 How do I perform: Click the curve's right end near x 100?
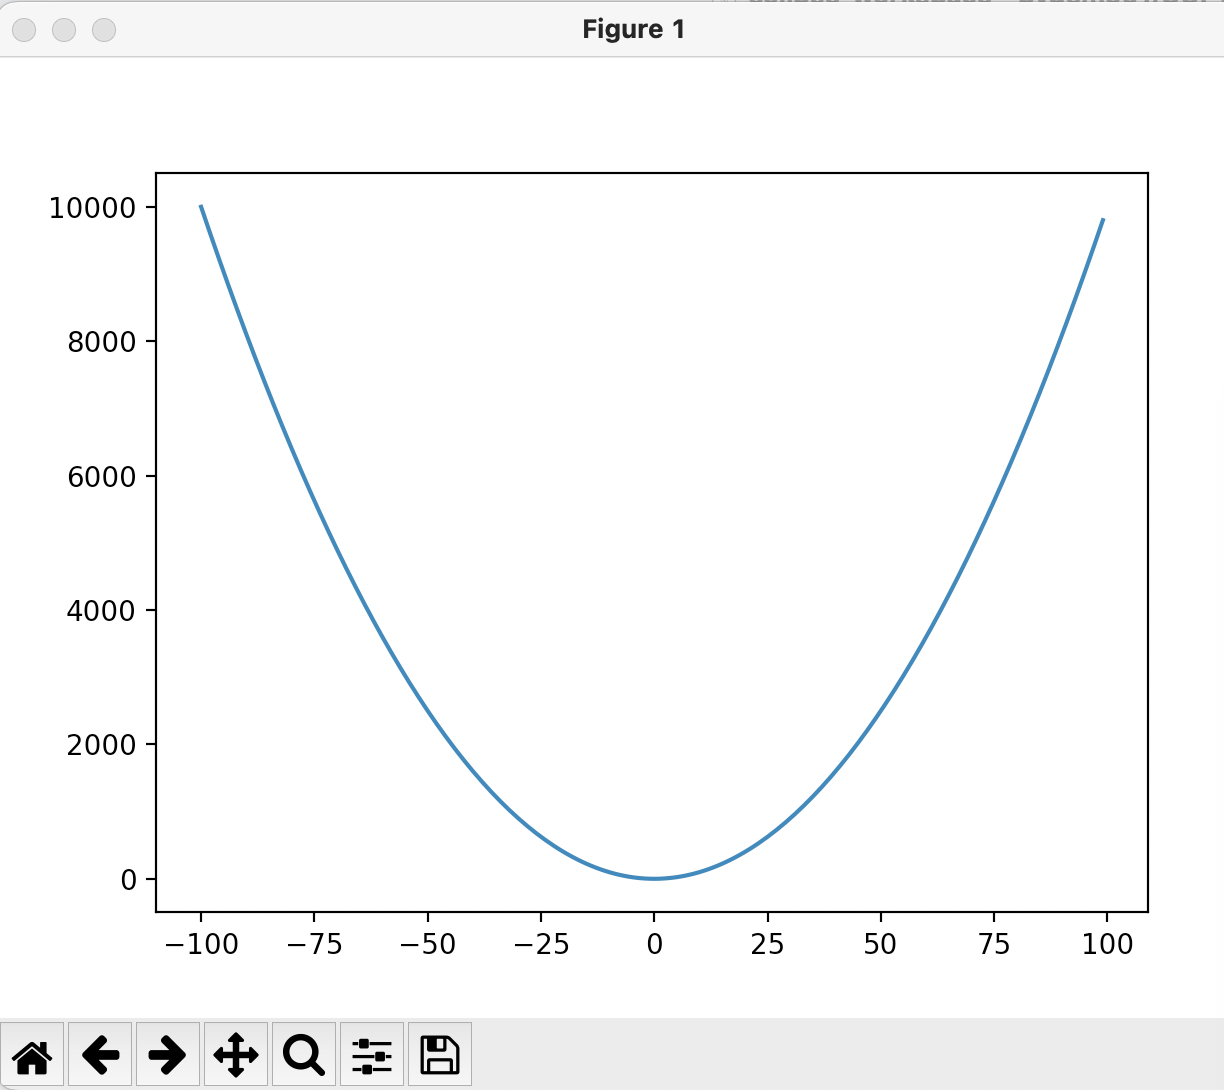coord(1102,221)
